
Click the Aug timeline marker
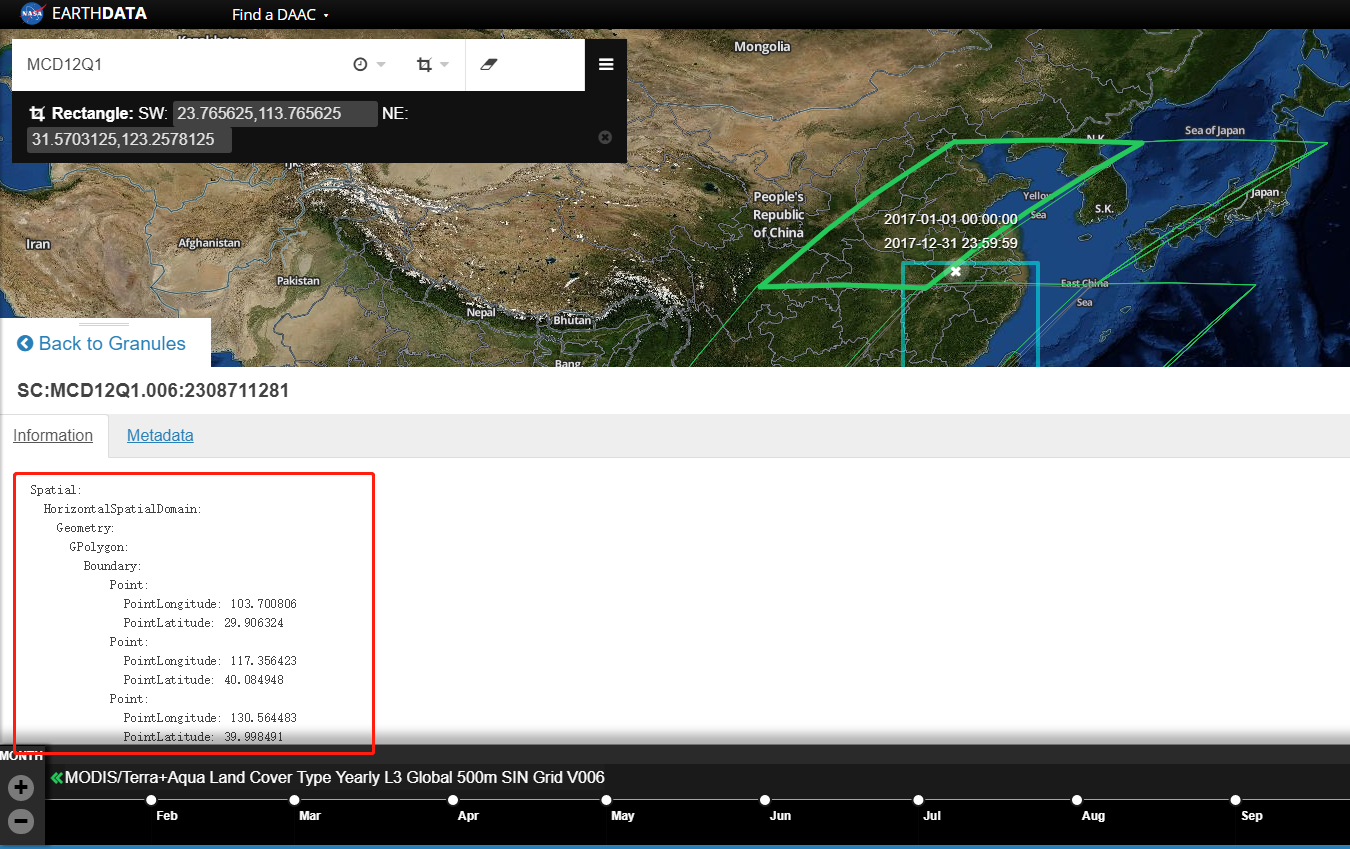coord(1077,800)
